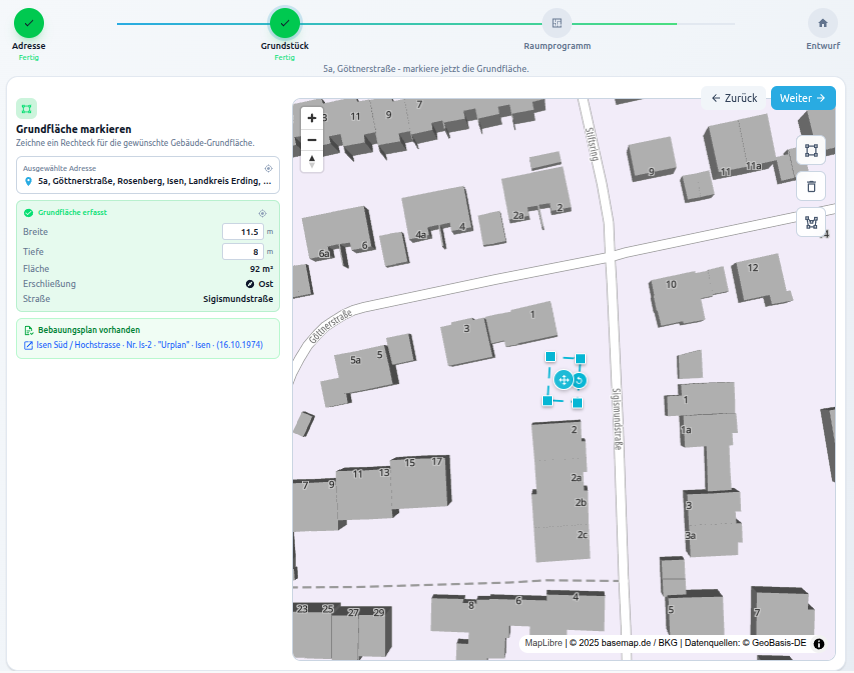
Task: Click the Weiter button
Action: click(802, 98)
